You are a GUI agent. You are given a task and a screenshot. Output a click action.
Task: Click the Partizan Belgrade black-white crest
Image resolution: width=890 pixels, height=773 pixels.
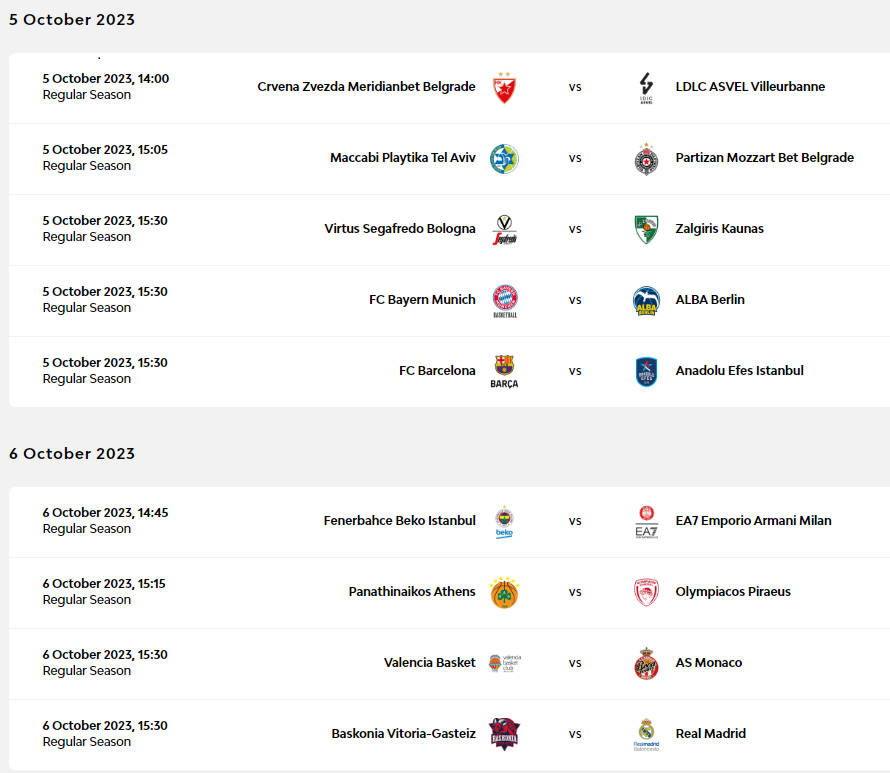646,159
